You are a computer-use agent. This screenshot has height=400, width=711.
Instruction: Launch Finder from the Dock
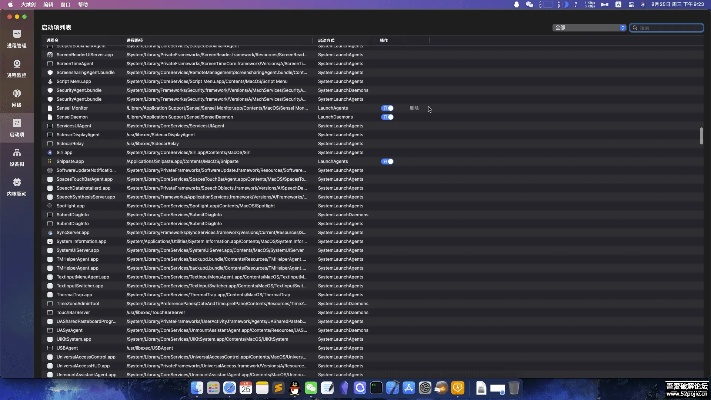197,387
